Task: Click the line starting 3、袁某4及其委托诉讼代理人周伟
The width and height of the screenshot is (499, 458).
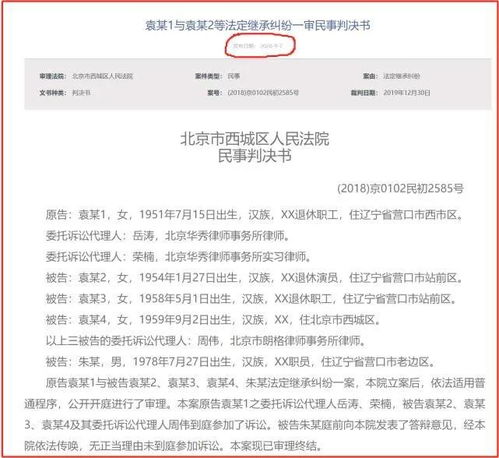Action: click(x=255, y=425)
